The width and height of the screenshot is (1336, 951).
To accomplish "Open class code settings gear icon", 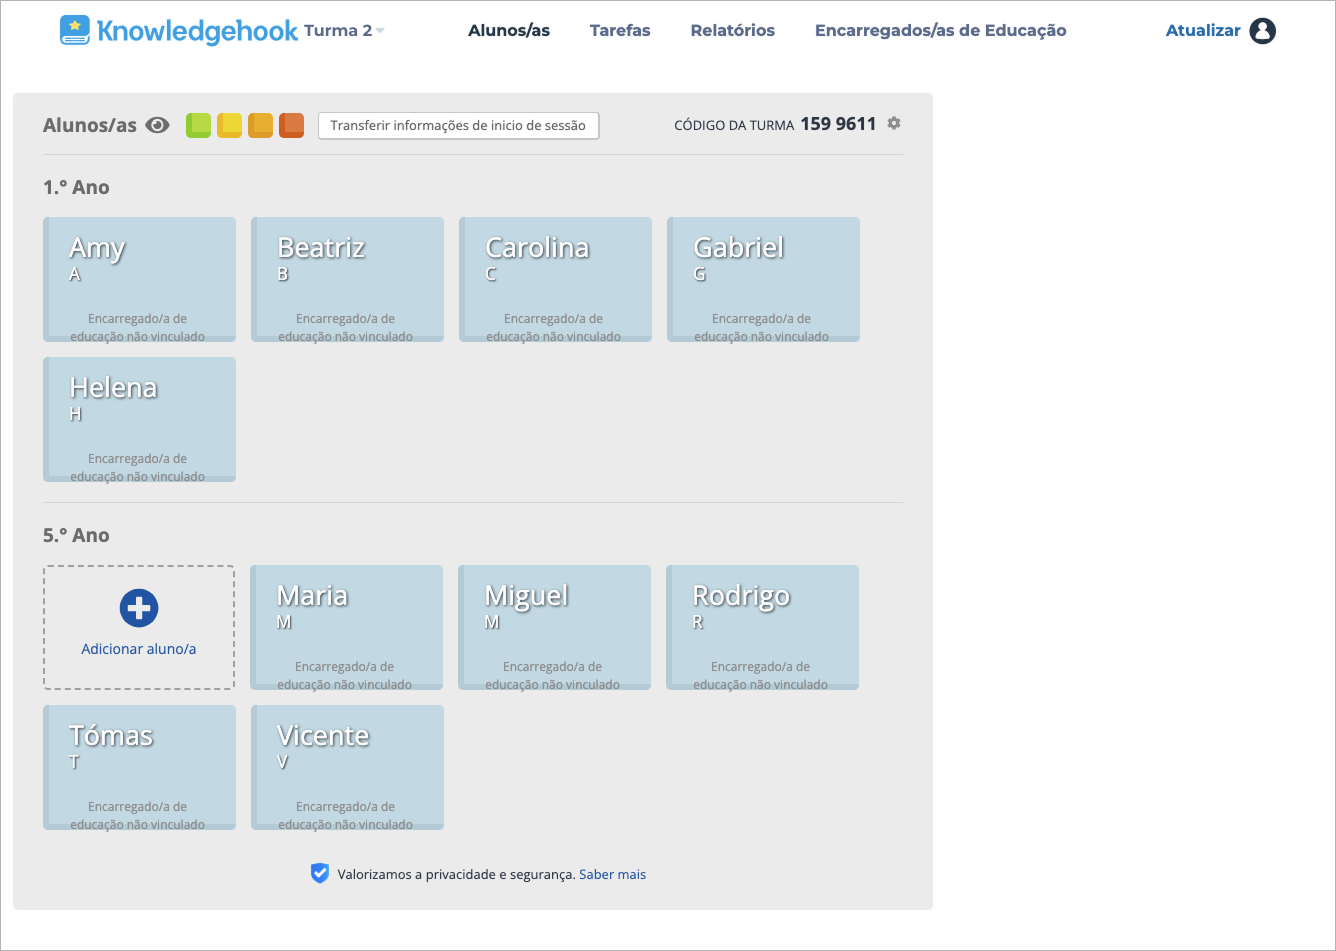I will (894, 123).
